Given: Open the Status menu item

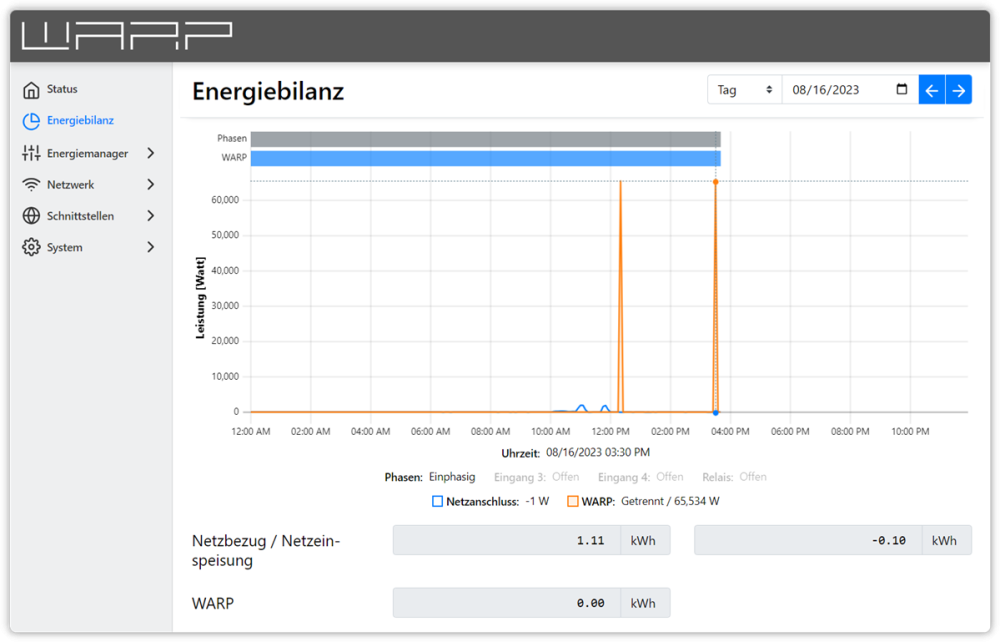Looking at the screenshot, I should click(x=62, y=90).
